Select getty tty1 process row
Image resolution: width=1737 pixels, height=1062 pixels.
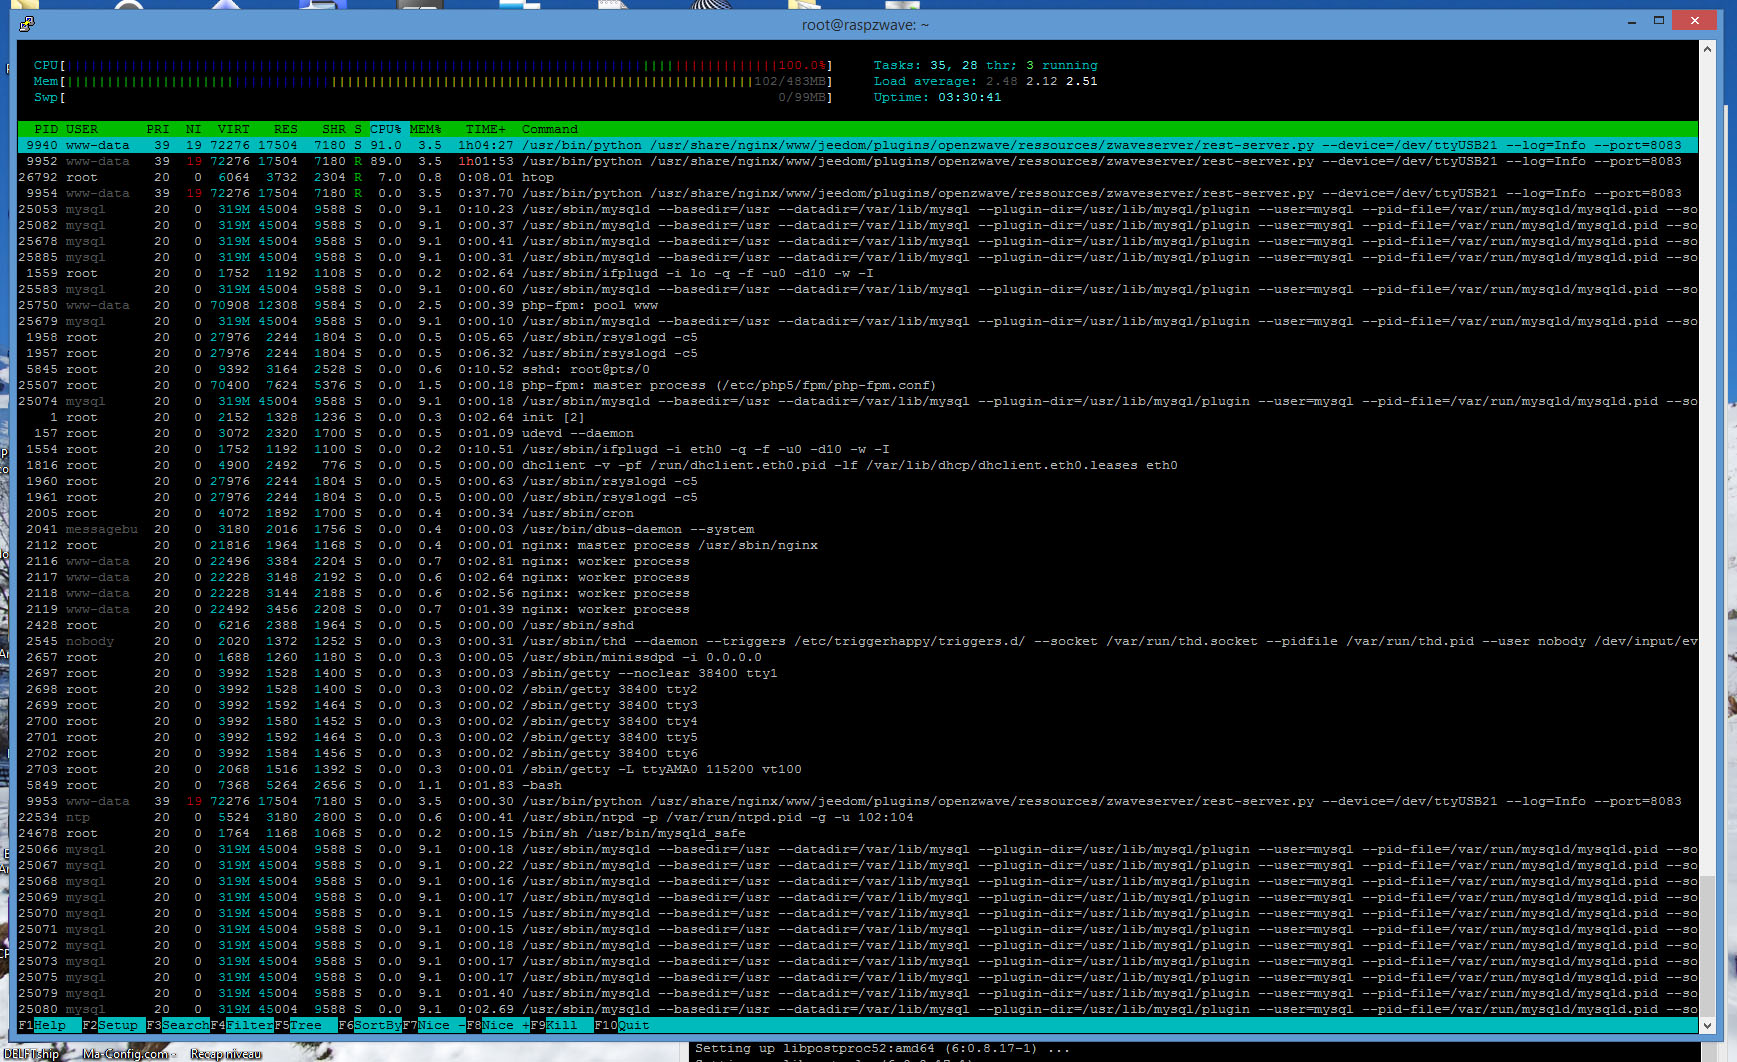pyautogui.click(x=857, y=673)
